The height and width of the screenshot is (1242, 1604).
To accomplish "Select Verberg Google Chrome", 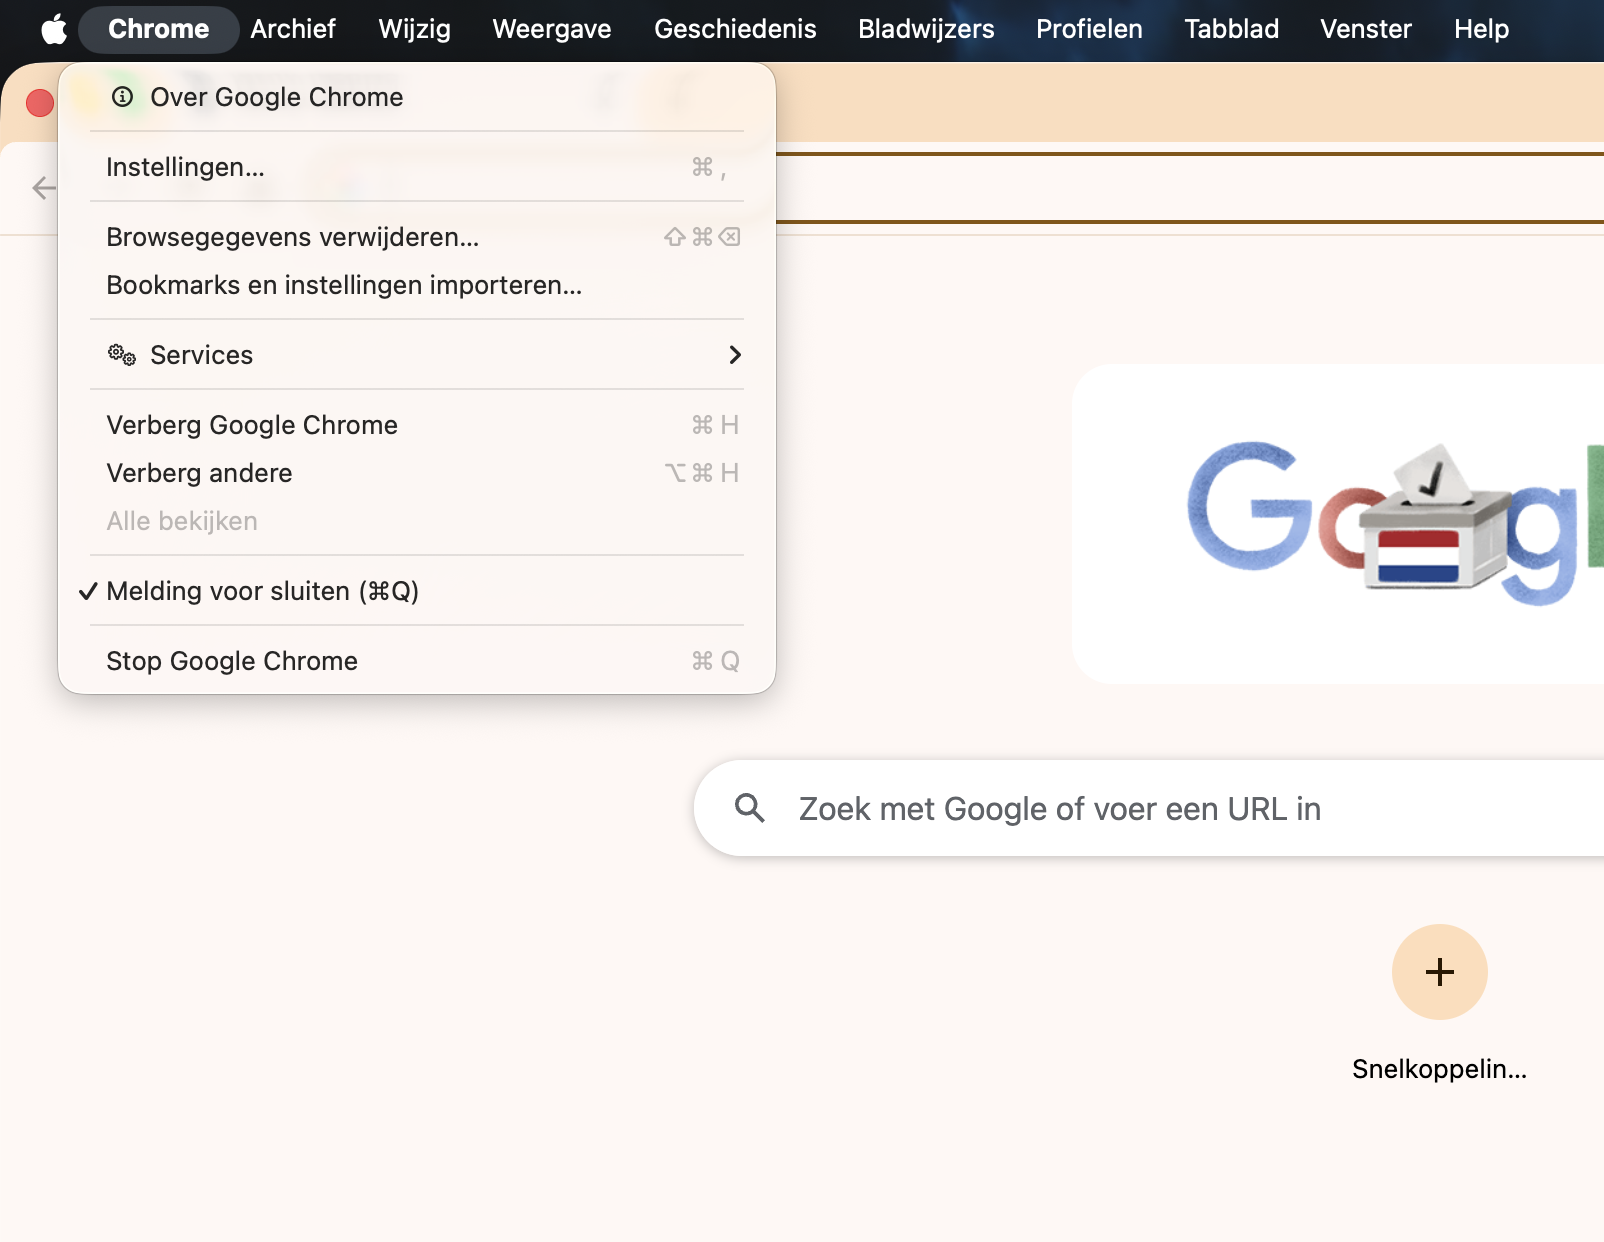I will tap(251, 424).
